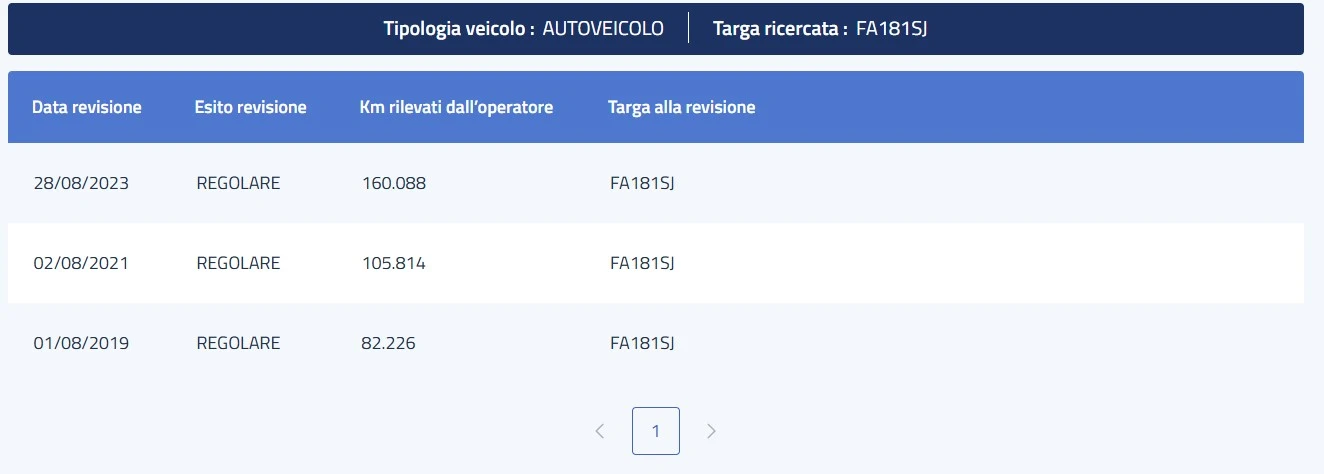Click the Esito revisione column header
This screenshot has width=1324, height=474.
(250, 107)
